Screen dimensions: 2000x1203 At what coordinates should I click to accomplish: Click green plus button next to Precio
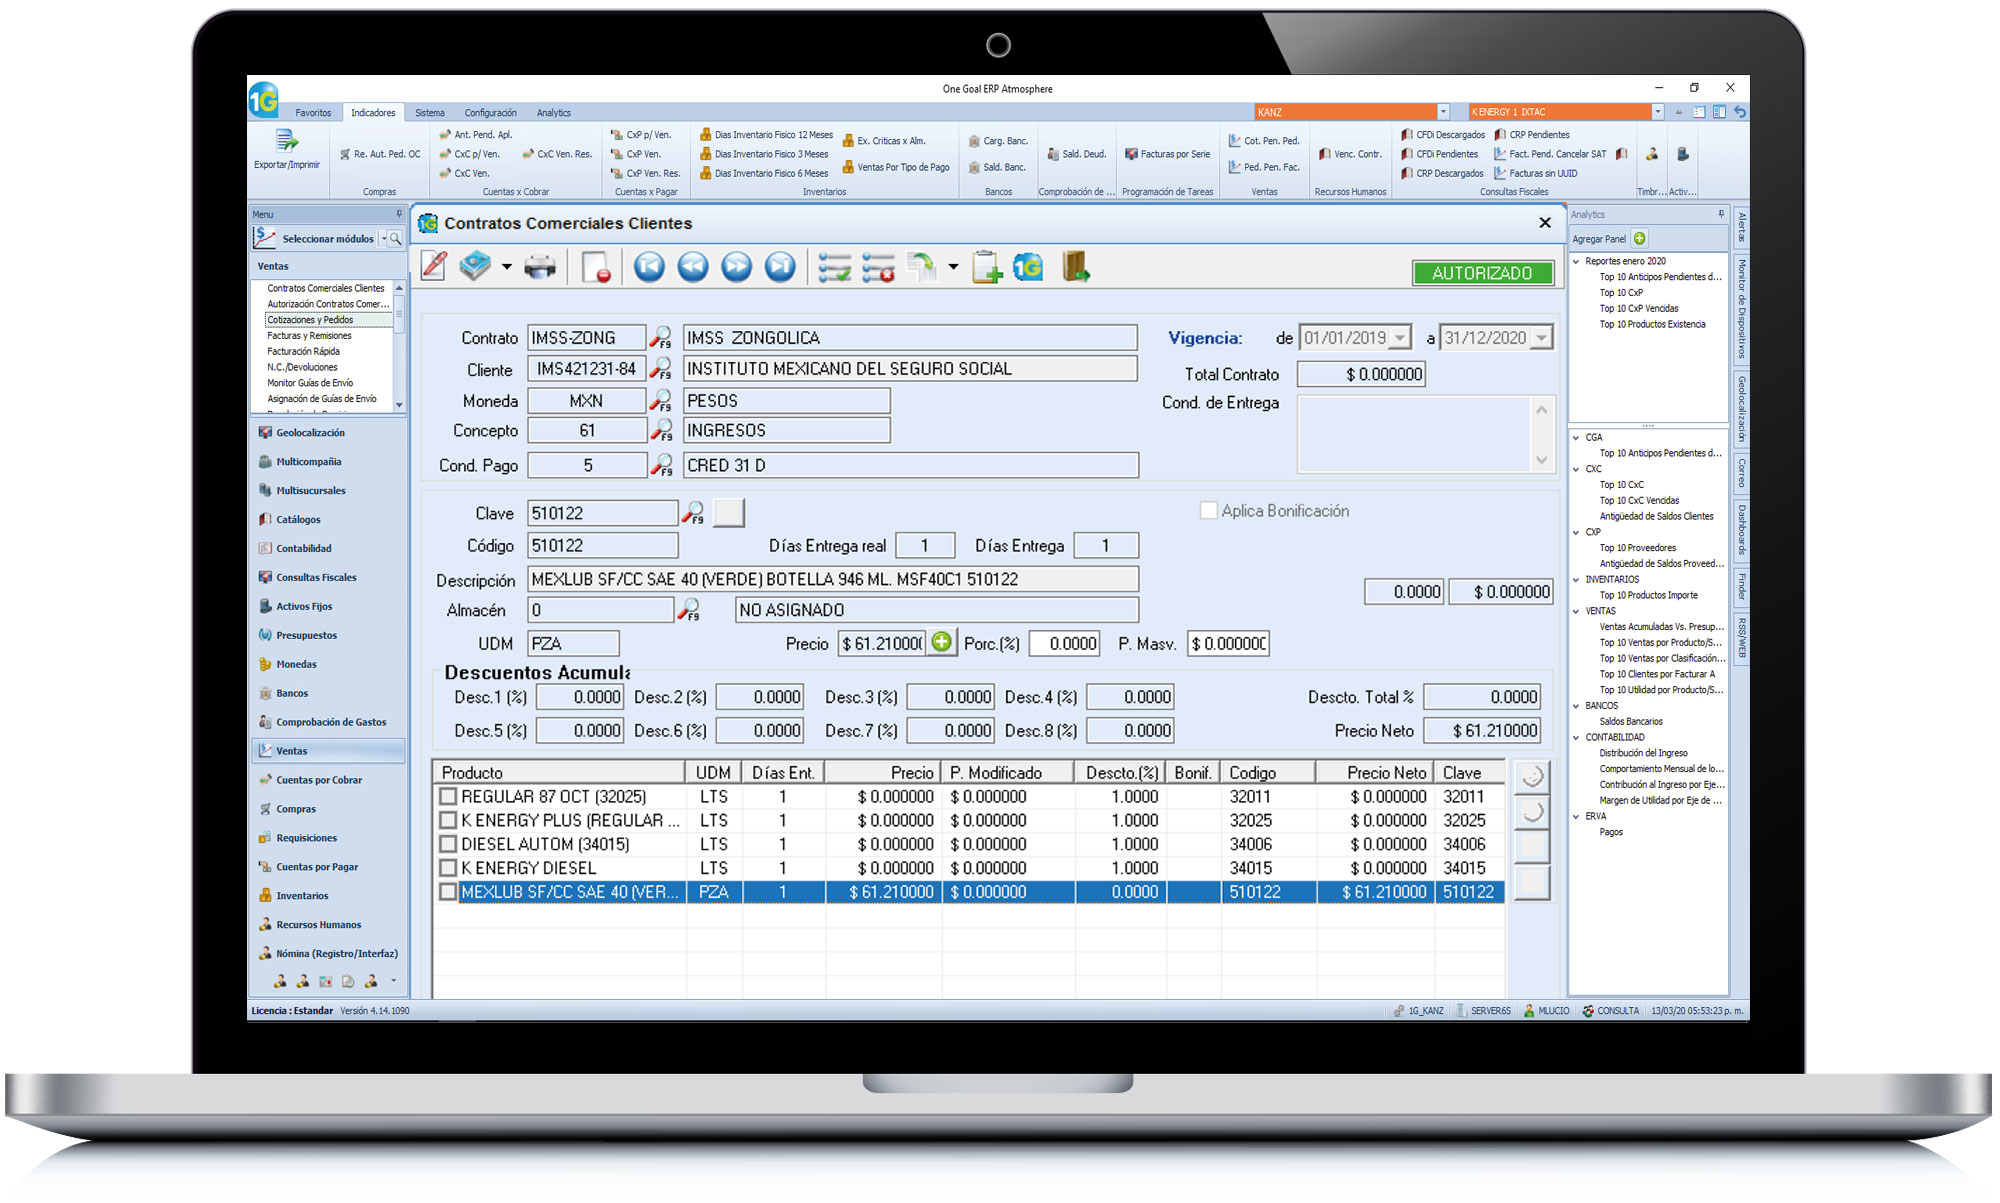pyautogui.click(x=941, y=643)
